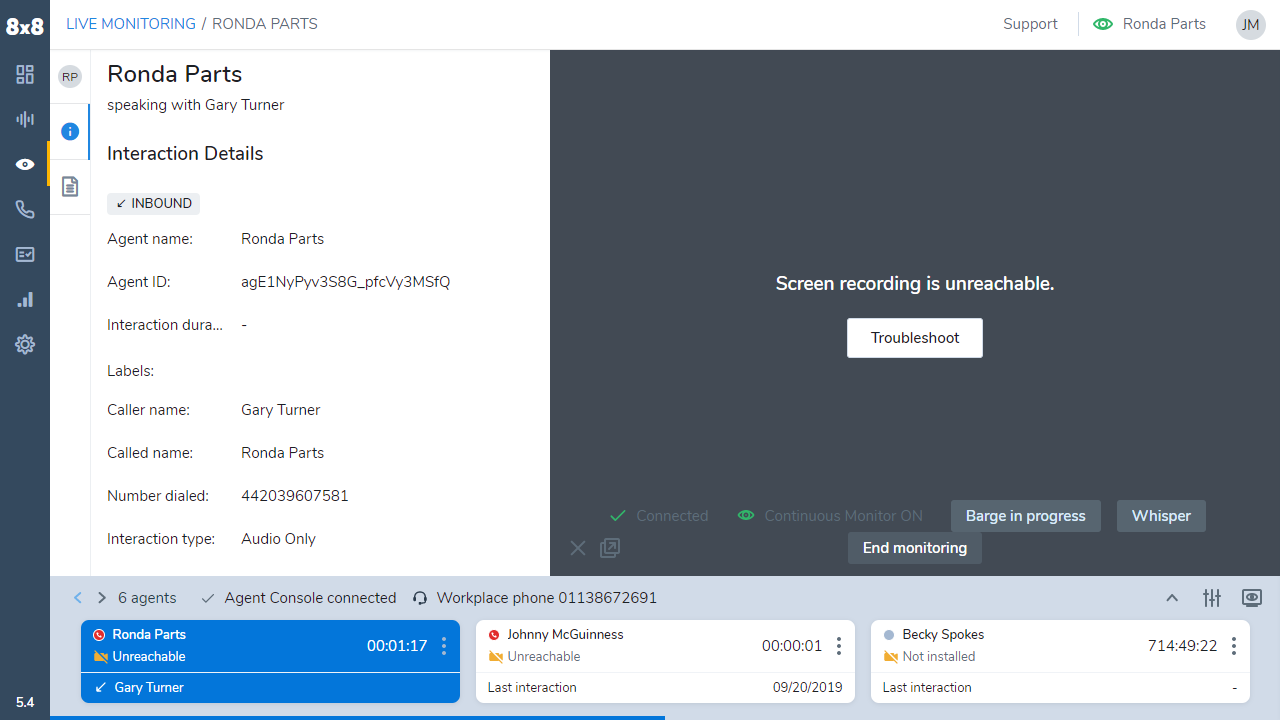The width and height of the screenshot is (1280, 720).
Task: Open Becky Spokes card options menu
Action: click(x=1234, y=646)
